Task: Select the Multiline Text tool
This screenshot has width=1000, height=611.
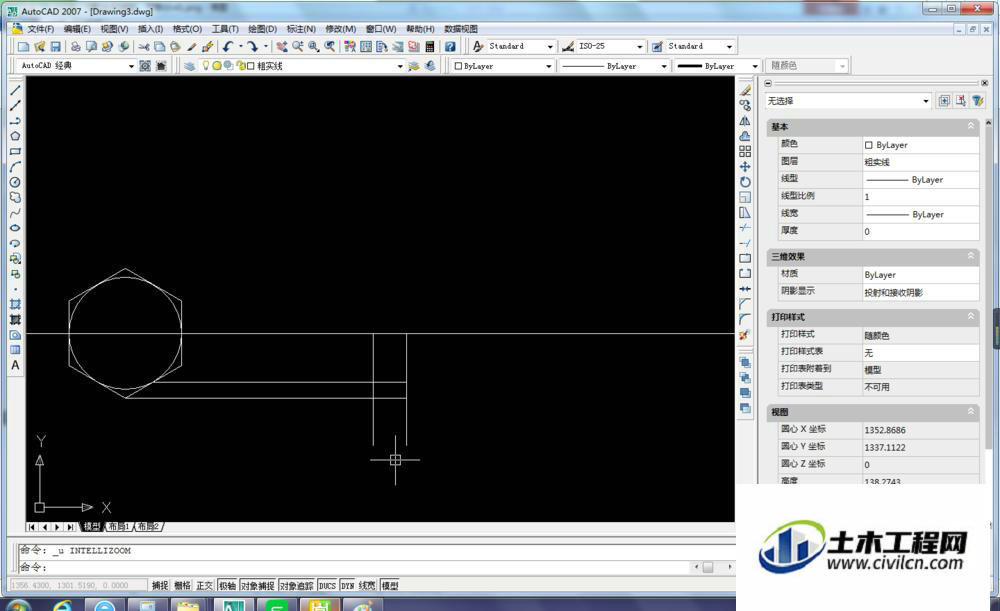Action: tap(15, 365)
